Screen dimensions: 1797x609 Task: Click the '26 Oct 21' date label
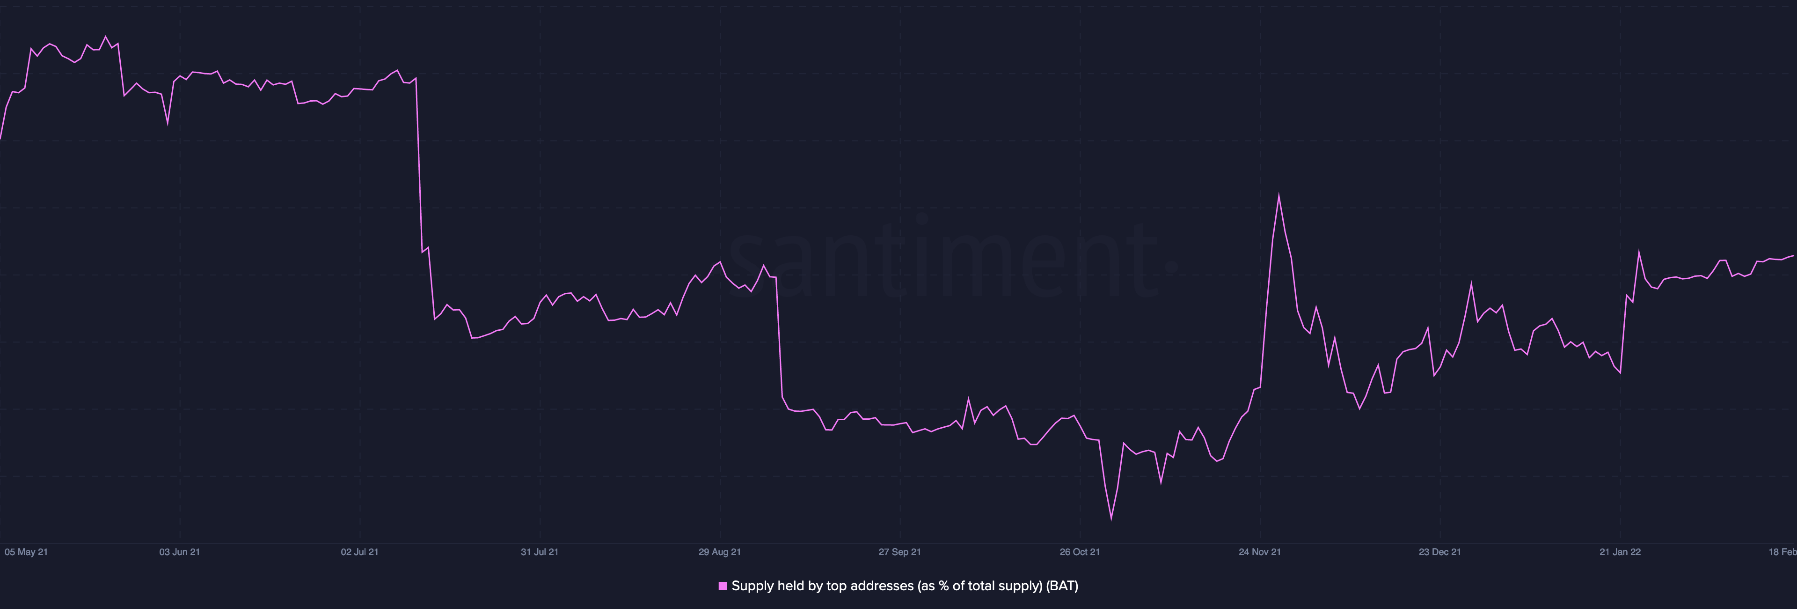click(x=1080, y=552)
